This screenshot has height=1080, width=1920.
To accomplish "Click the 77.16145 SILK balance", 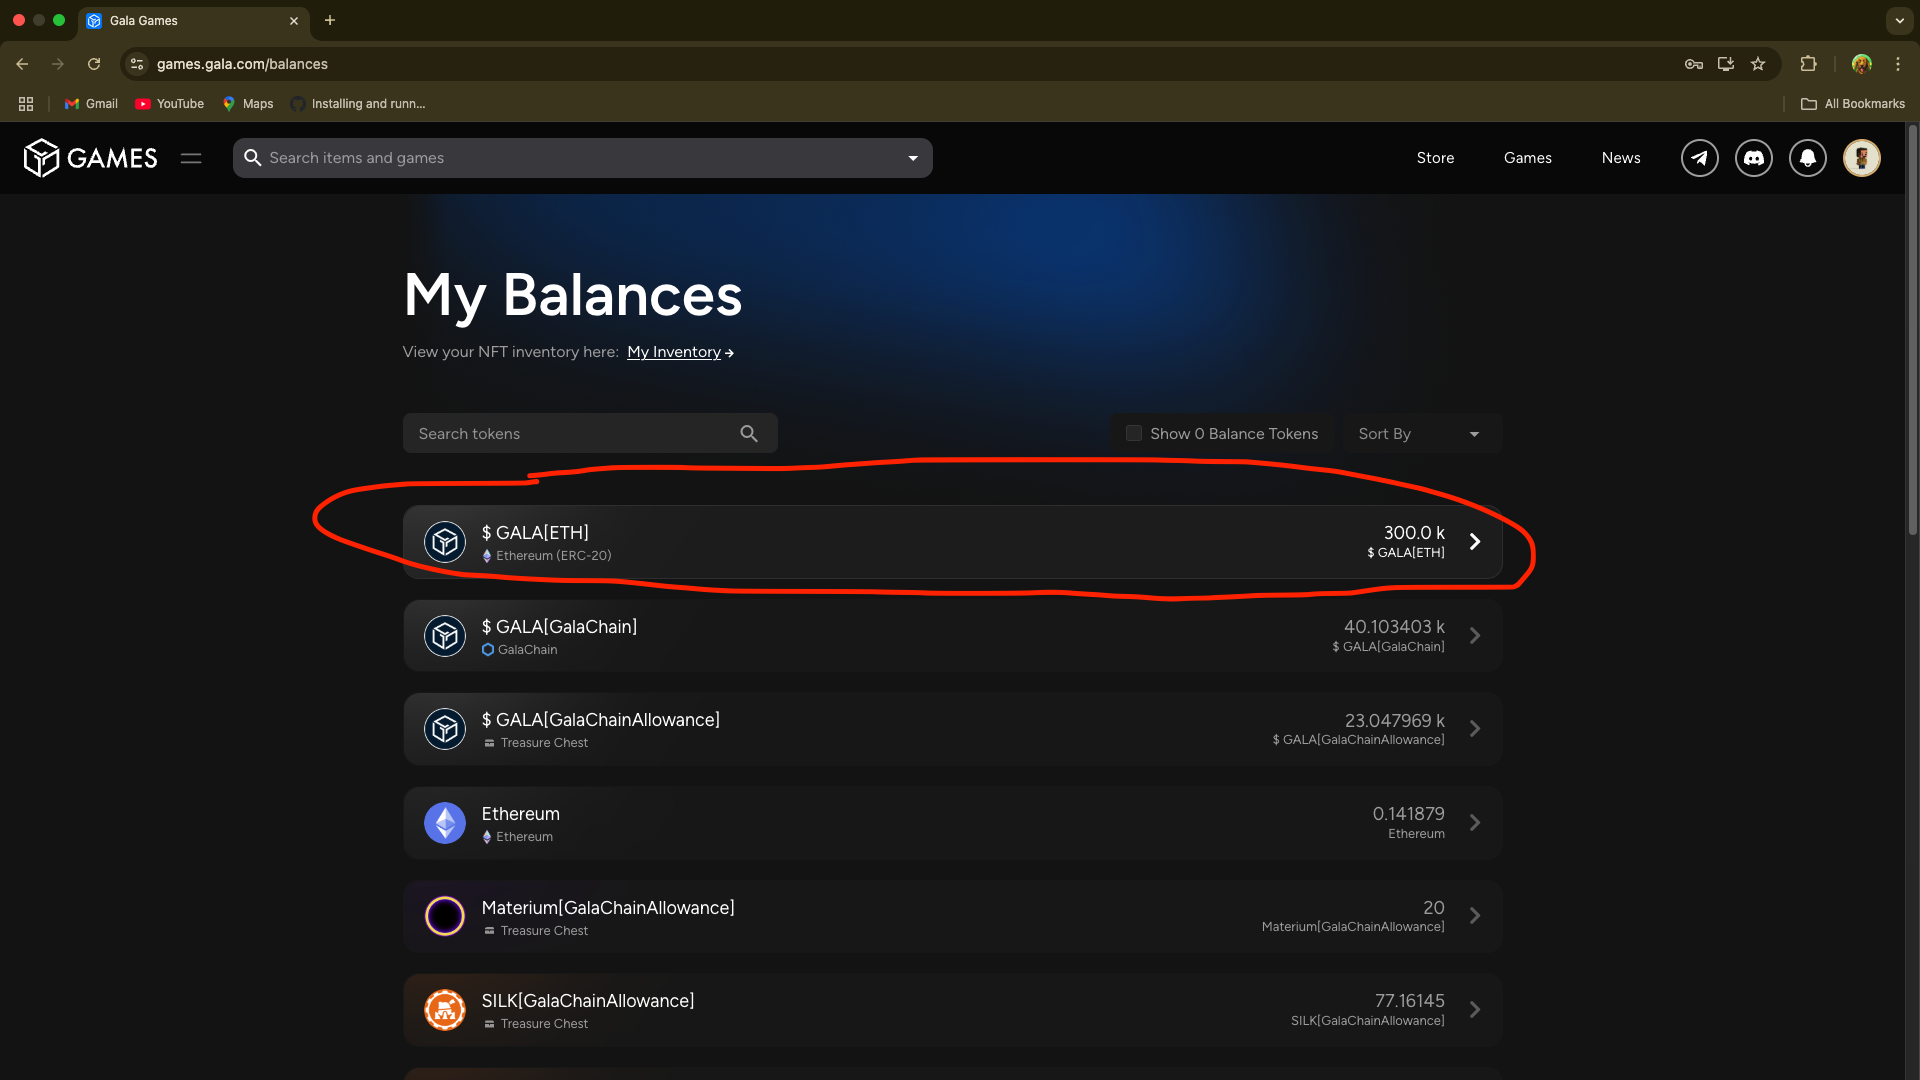I will tap(1409, 1001).
